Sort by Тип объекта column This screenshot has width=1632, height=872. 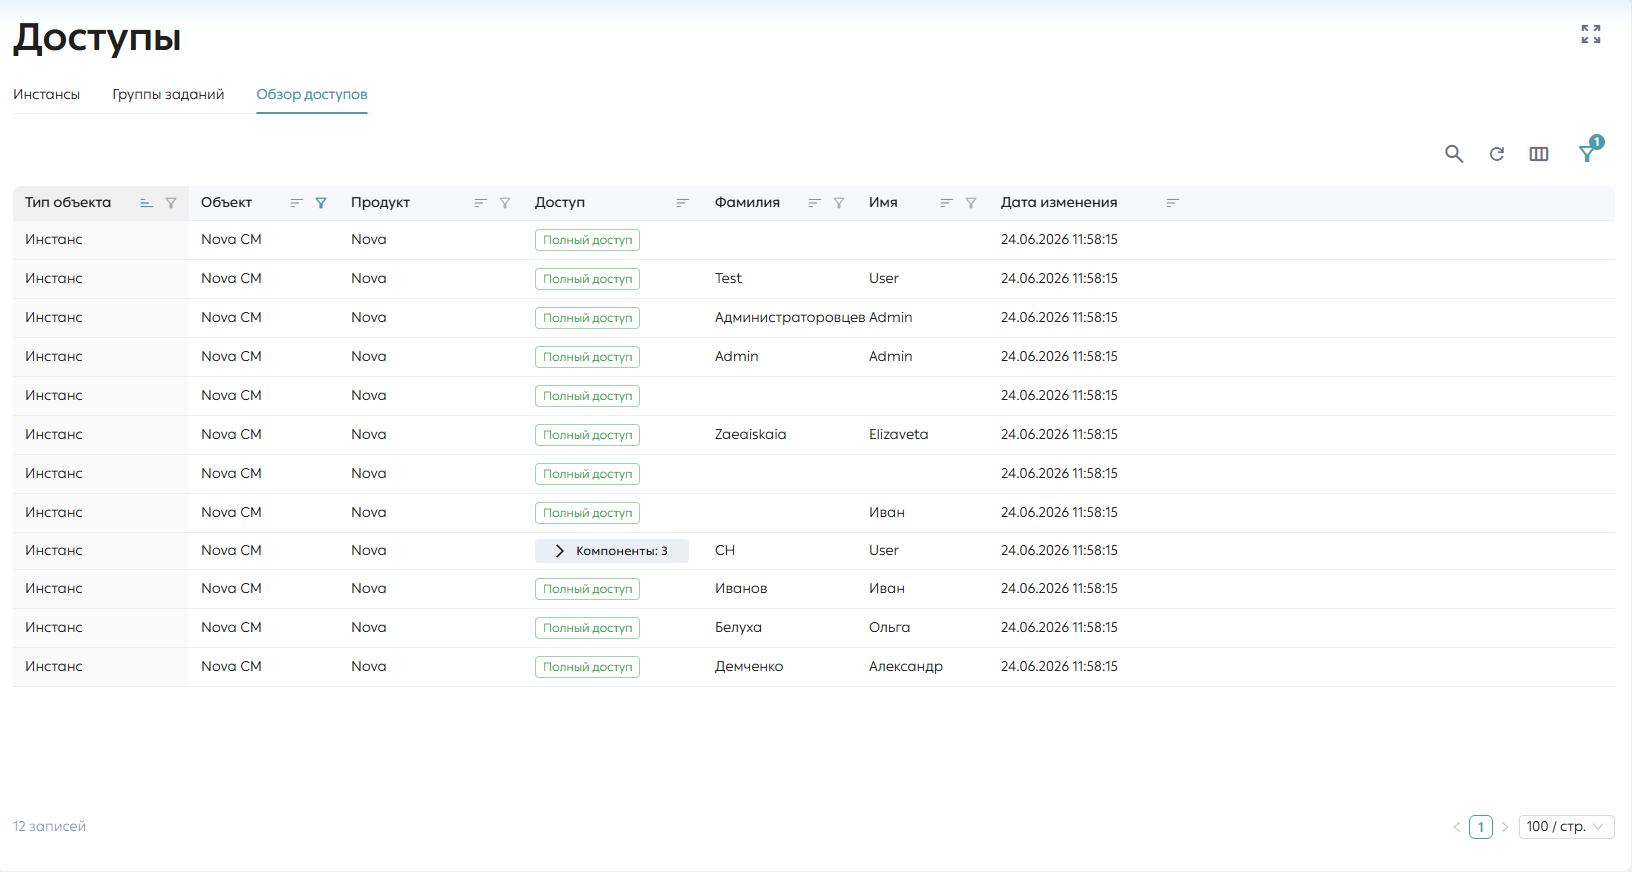(x=146, y=203)
